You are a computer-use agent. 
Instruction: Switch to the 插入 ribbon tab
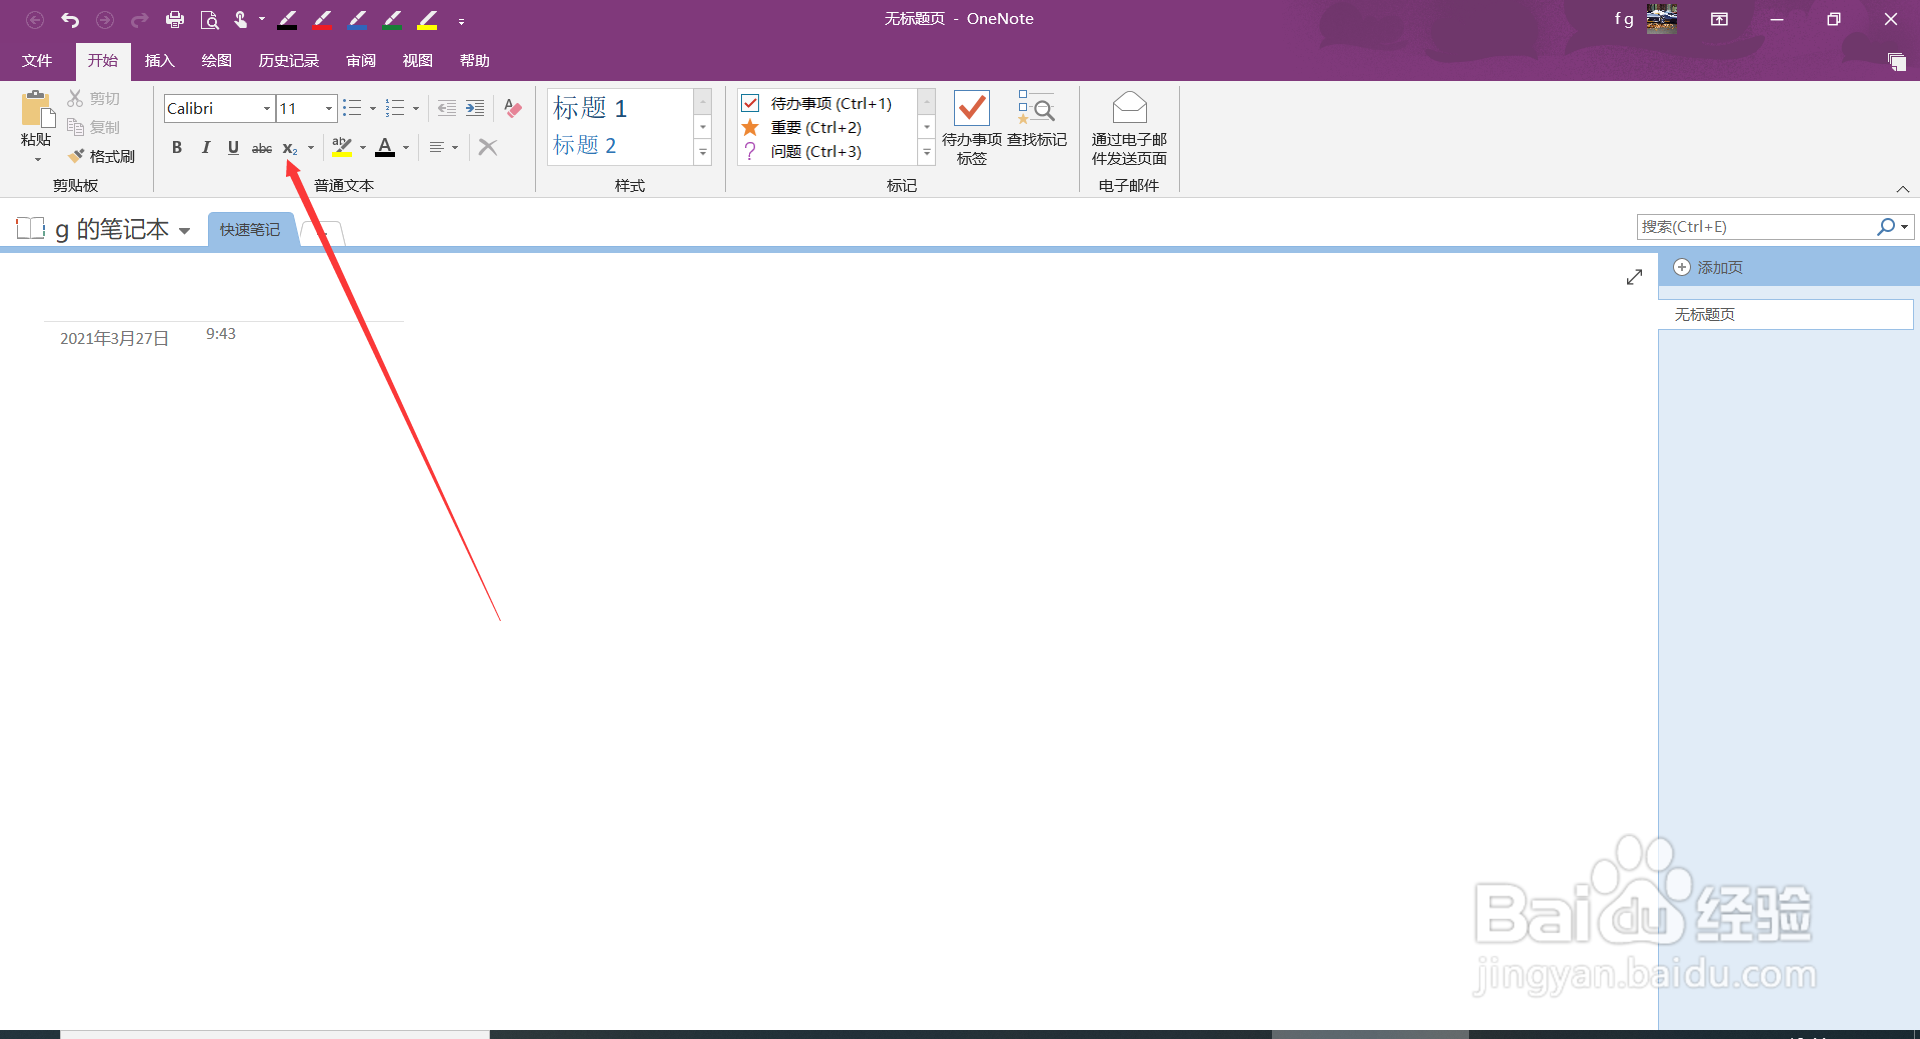point(159,61)
